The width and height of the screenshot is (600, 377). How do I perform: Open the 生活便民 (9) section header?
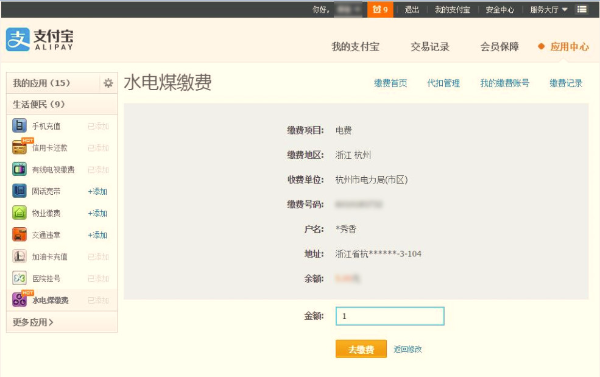(62, 104)
